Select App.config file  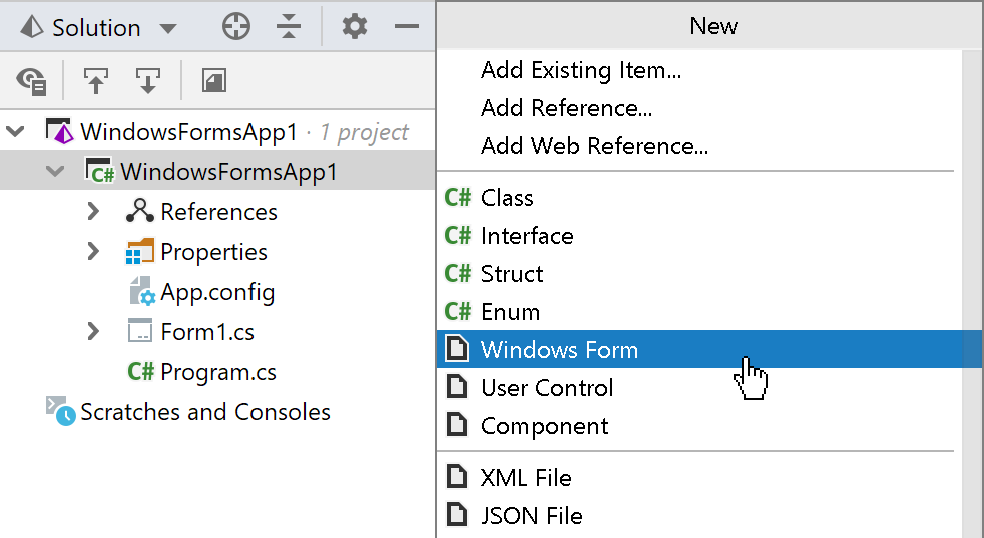tap(202, 292)
